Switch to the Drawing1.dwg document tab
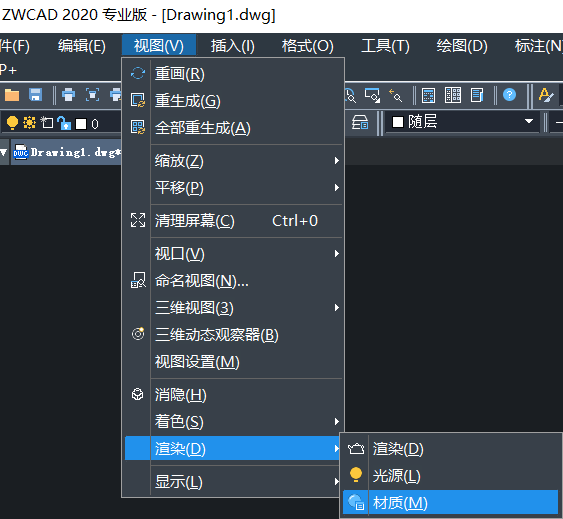Screen dimensions: 563x519 coord(66,153)
